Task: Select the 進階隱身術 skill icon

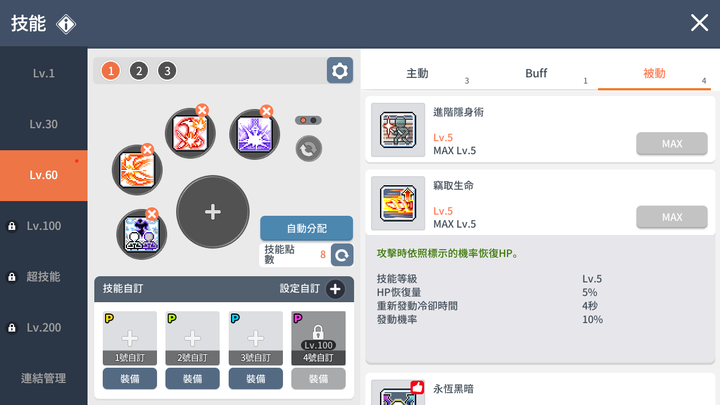Action: pos(398,130)
